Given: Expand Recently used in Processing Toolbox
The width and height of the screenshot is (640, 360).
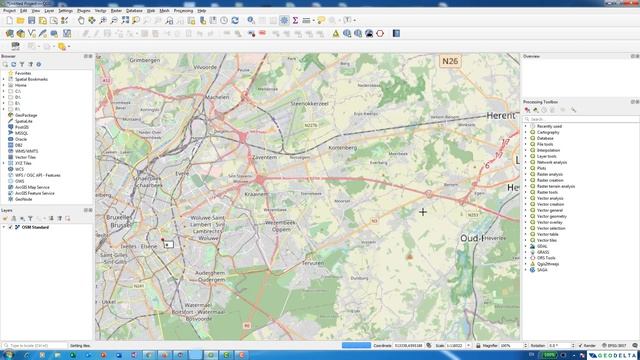Looking at the screenshot, I should pos(526,127).
